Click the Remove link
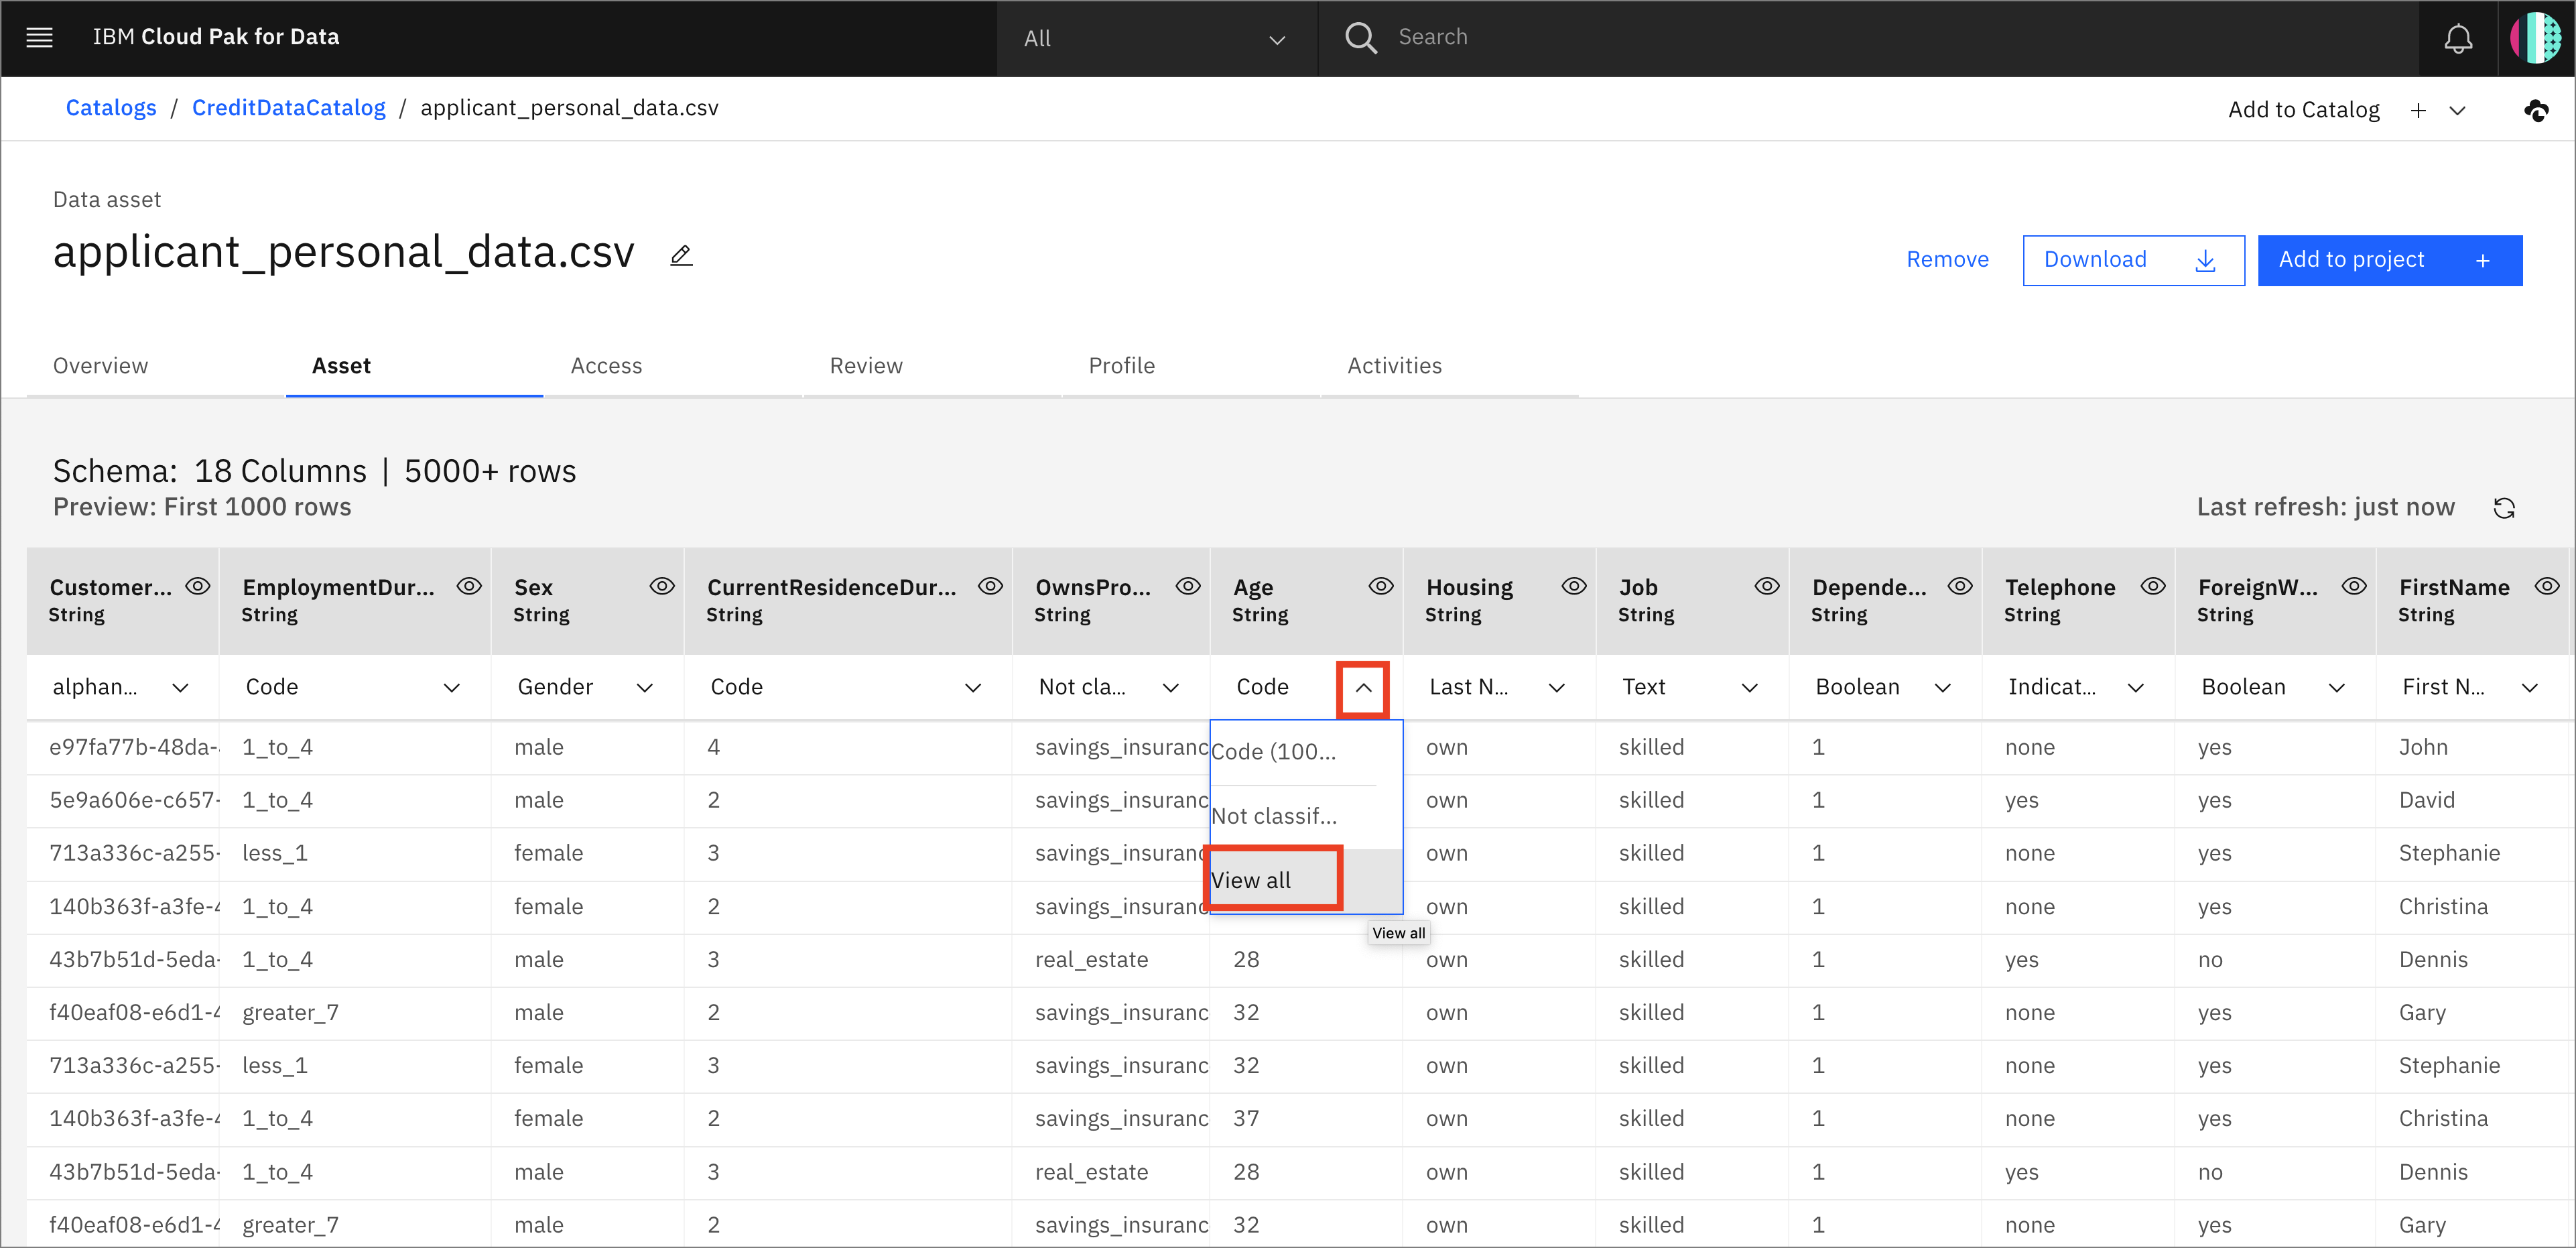 tap(1947, 260)
